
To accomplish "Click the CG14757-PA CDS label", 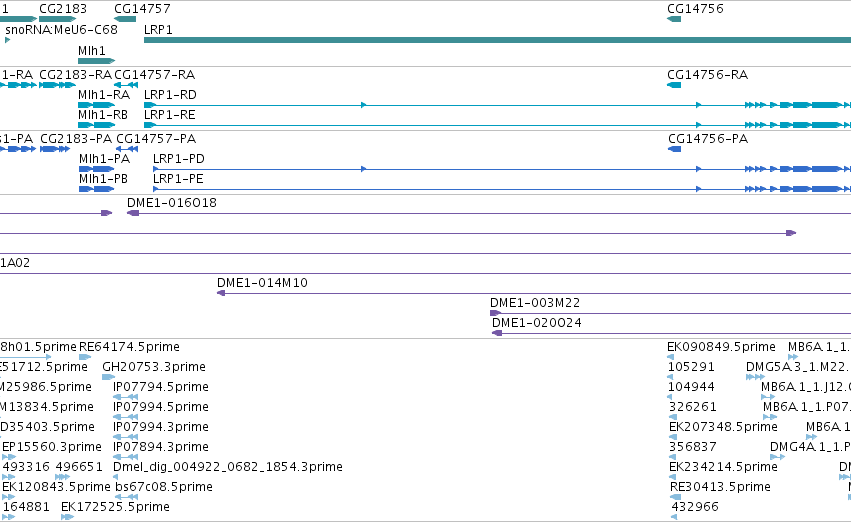I will (156, 138).
